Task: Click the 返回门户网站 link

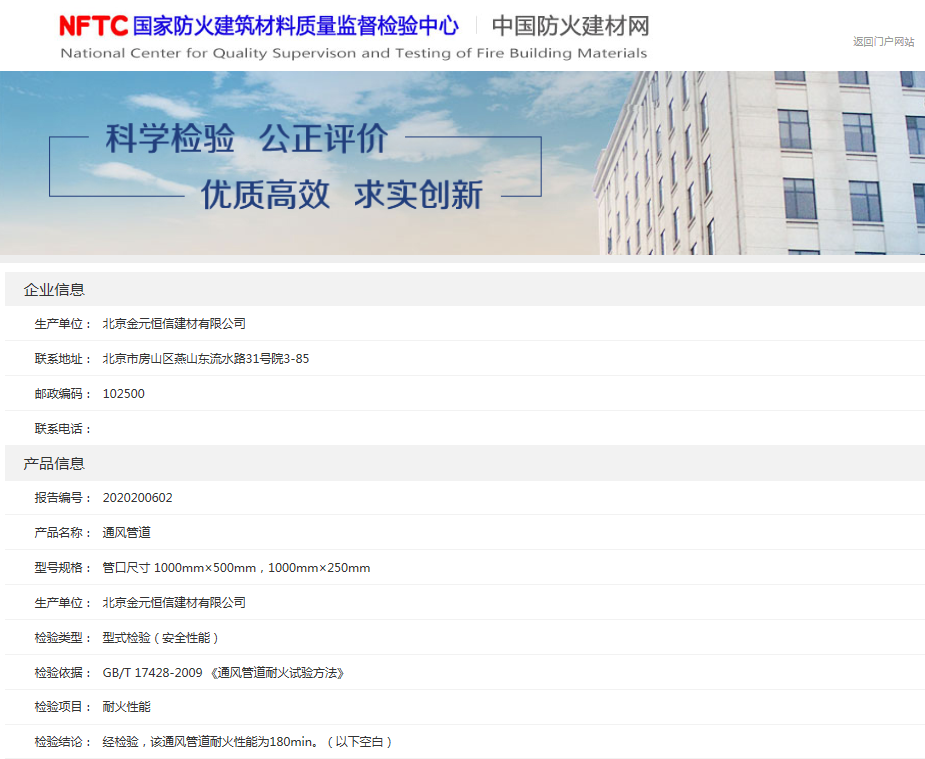Action: pos(883,41)
